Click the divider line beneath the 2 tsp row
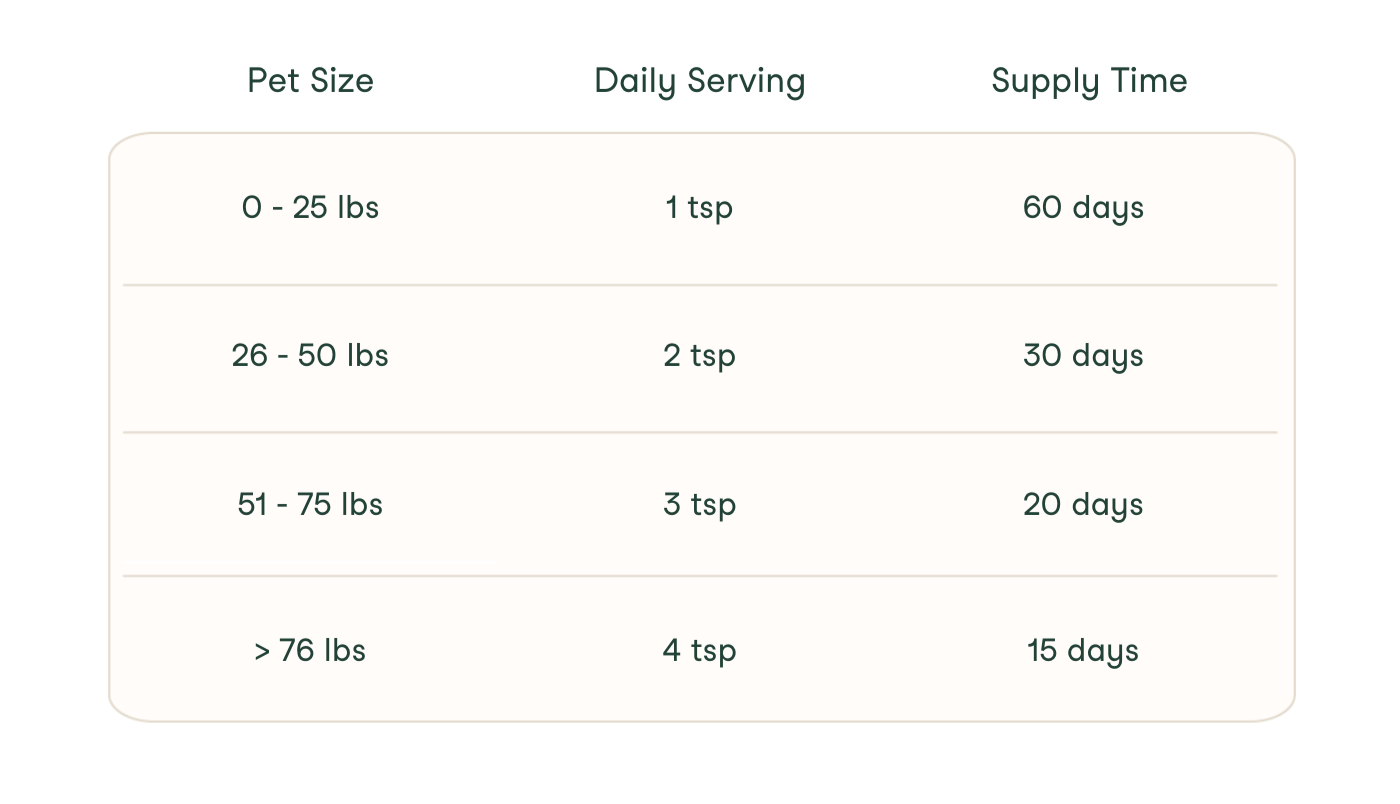1400x804 pixels. (x=699, y=433)
